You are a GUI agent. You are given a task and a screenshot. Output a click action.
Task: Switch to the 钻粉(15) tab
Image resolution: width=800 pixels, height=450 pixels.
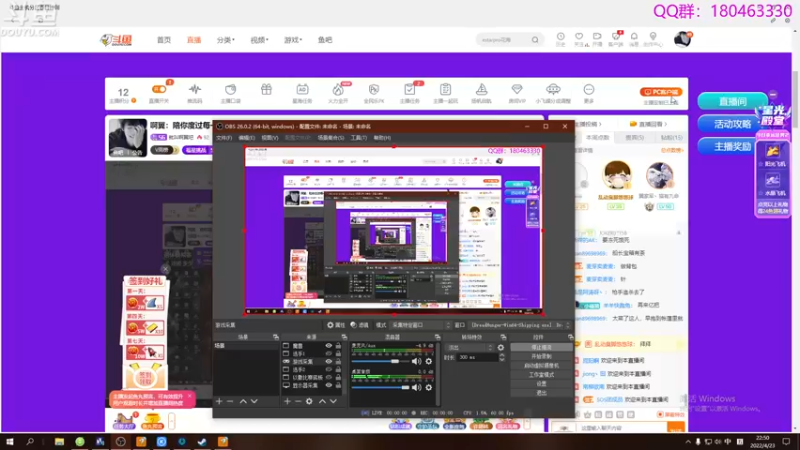click(x=671, y=138)
